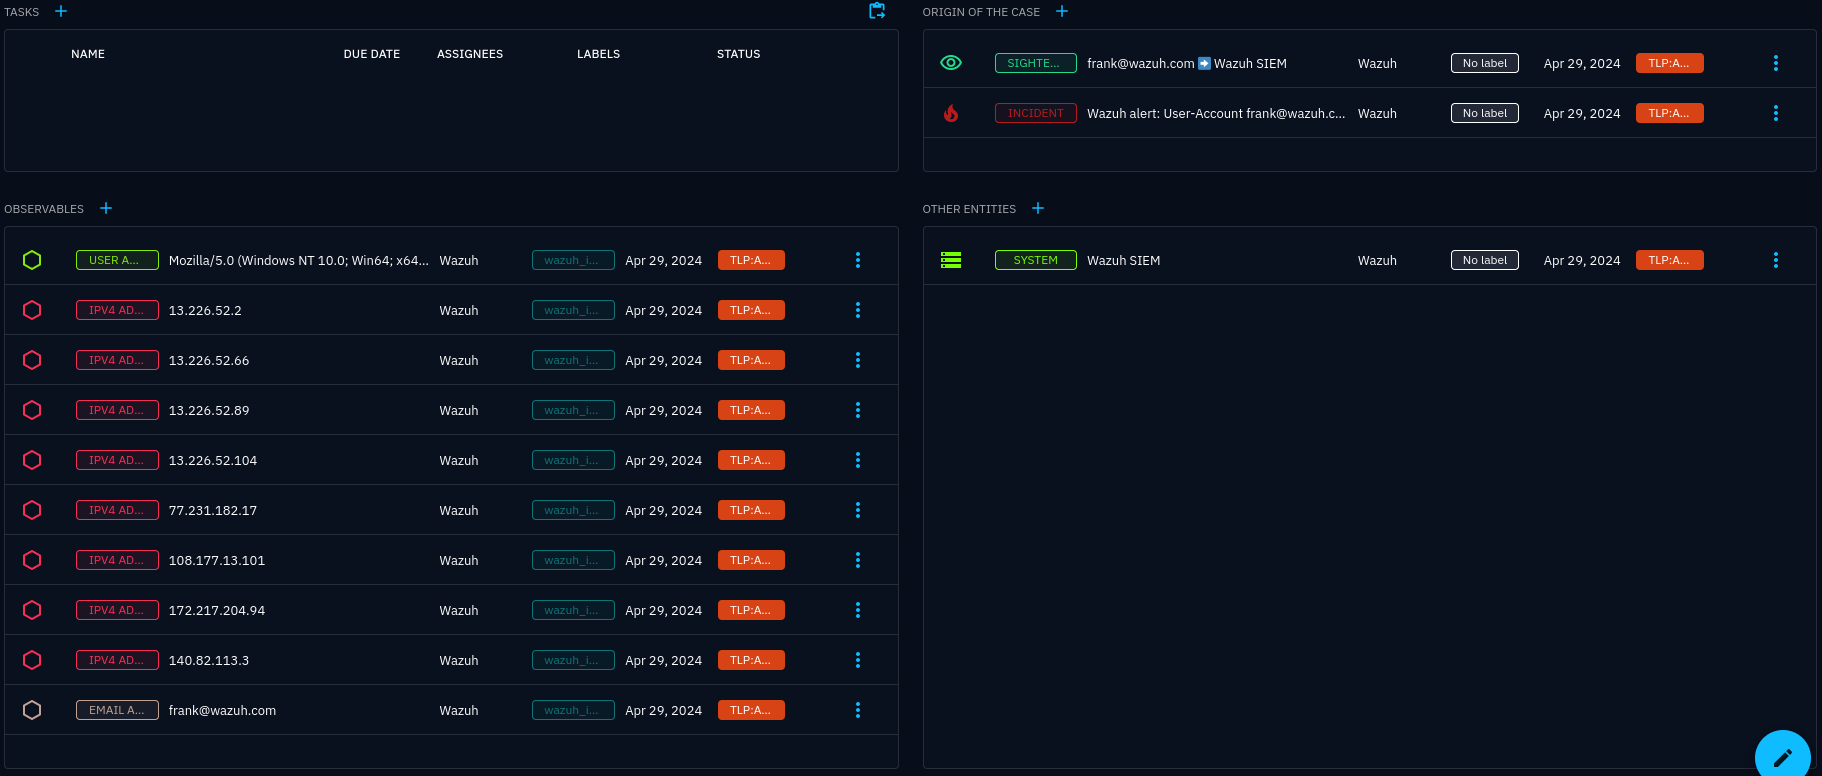
Task: Click the incident flame icon
Action: click(x=951, y=113)
